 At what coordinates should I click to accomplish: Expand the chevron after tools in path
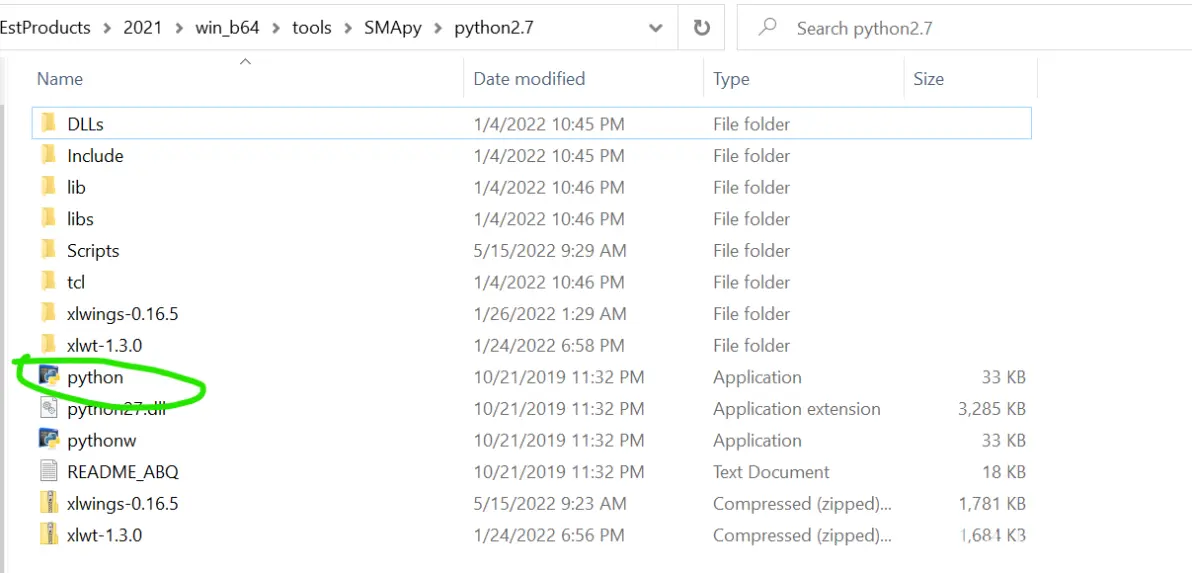348,29
